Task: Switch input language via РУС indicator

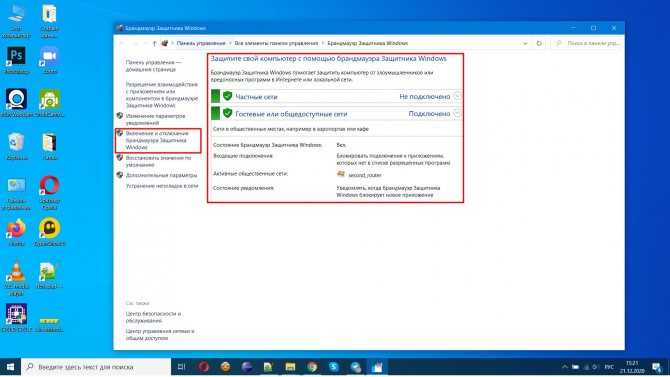Action: point(609,367)
